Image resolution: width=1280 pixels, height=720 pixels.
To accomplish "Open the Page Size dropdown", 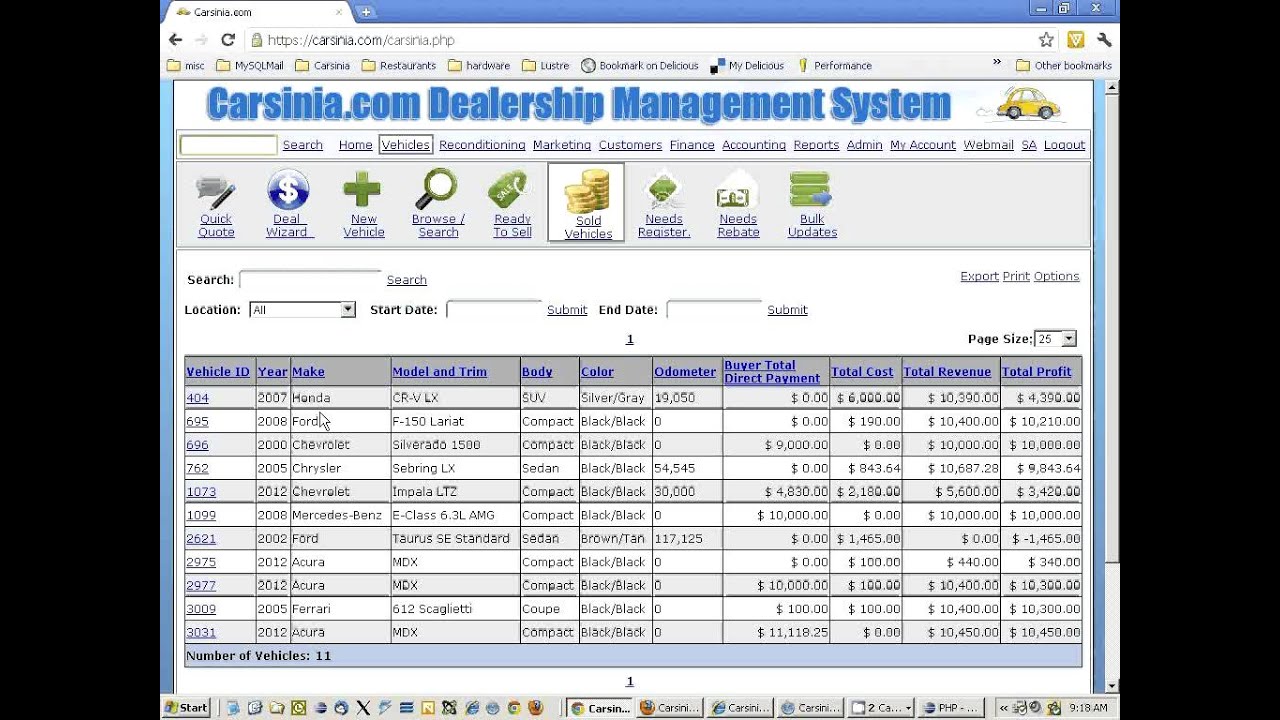I will tap(1055, 339).
